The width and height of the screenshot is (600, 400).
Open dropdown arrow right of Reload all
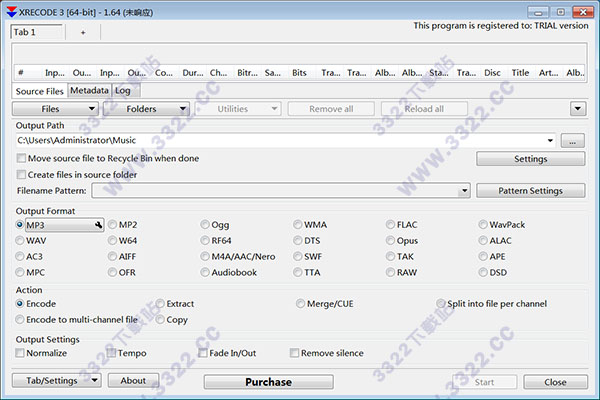(578, 109)
